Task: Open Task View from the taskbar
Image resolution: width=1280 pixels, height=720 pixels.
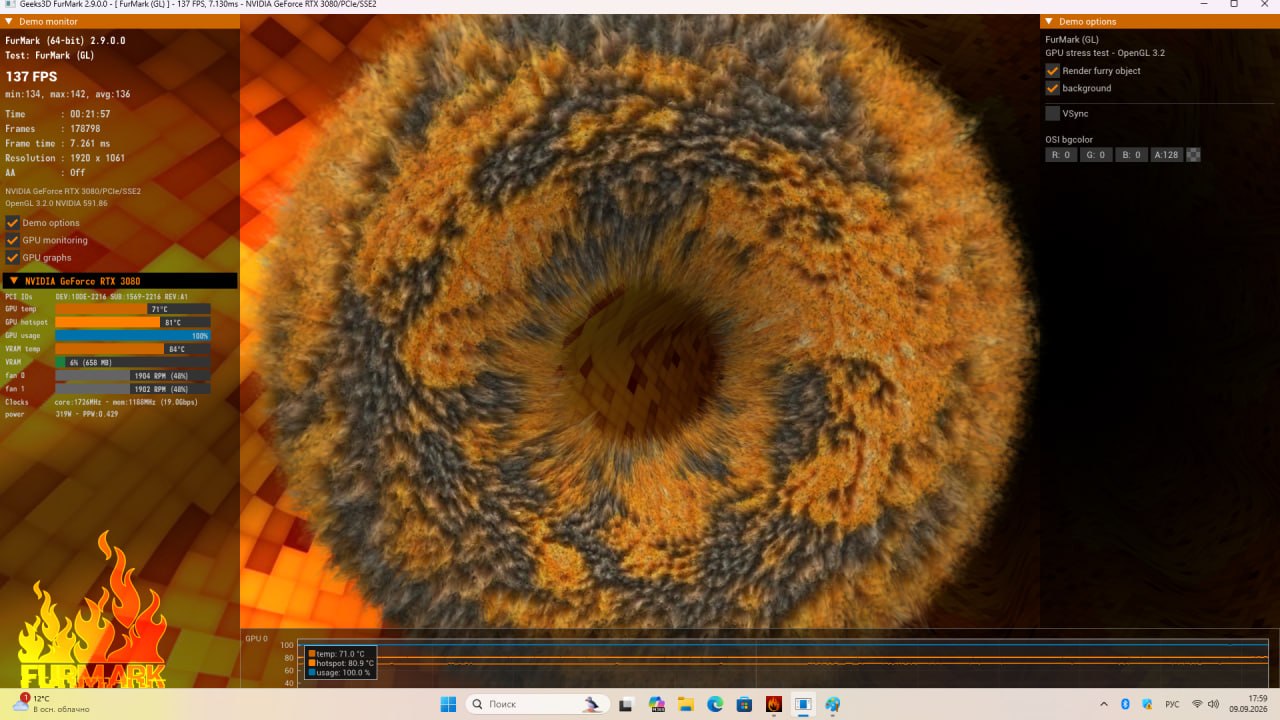Action: pos(626,704)
